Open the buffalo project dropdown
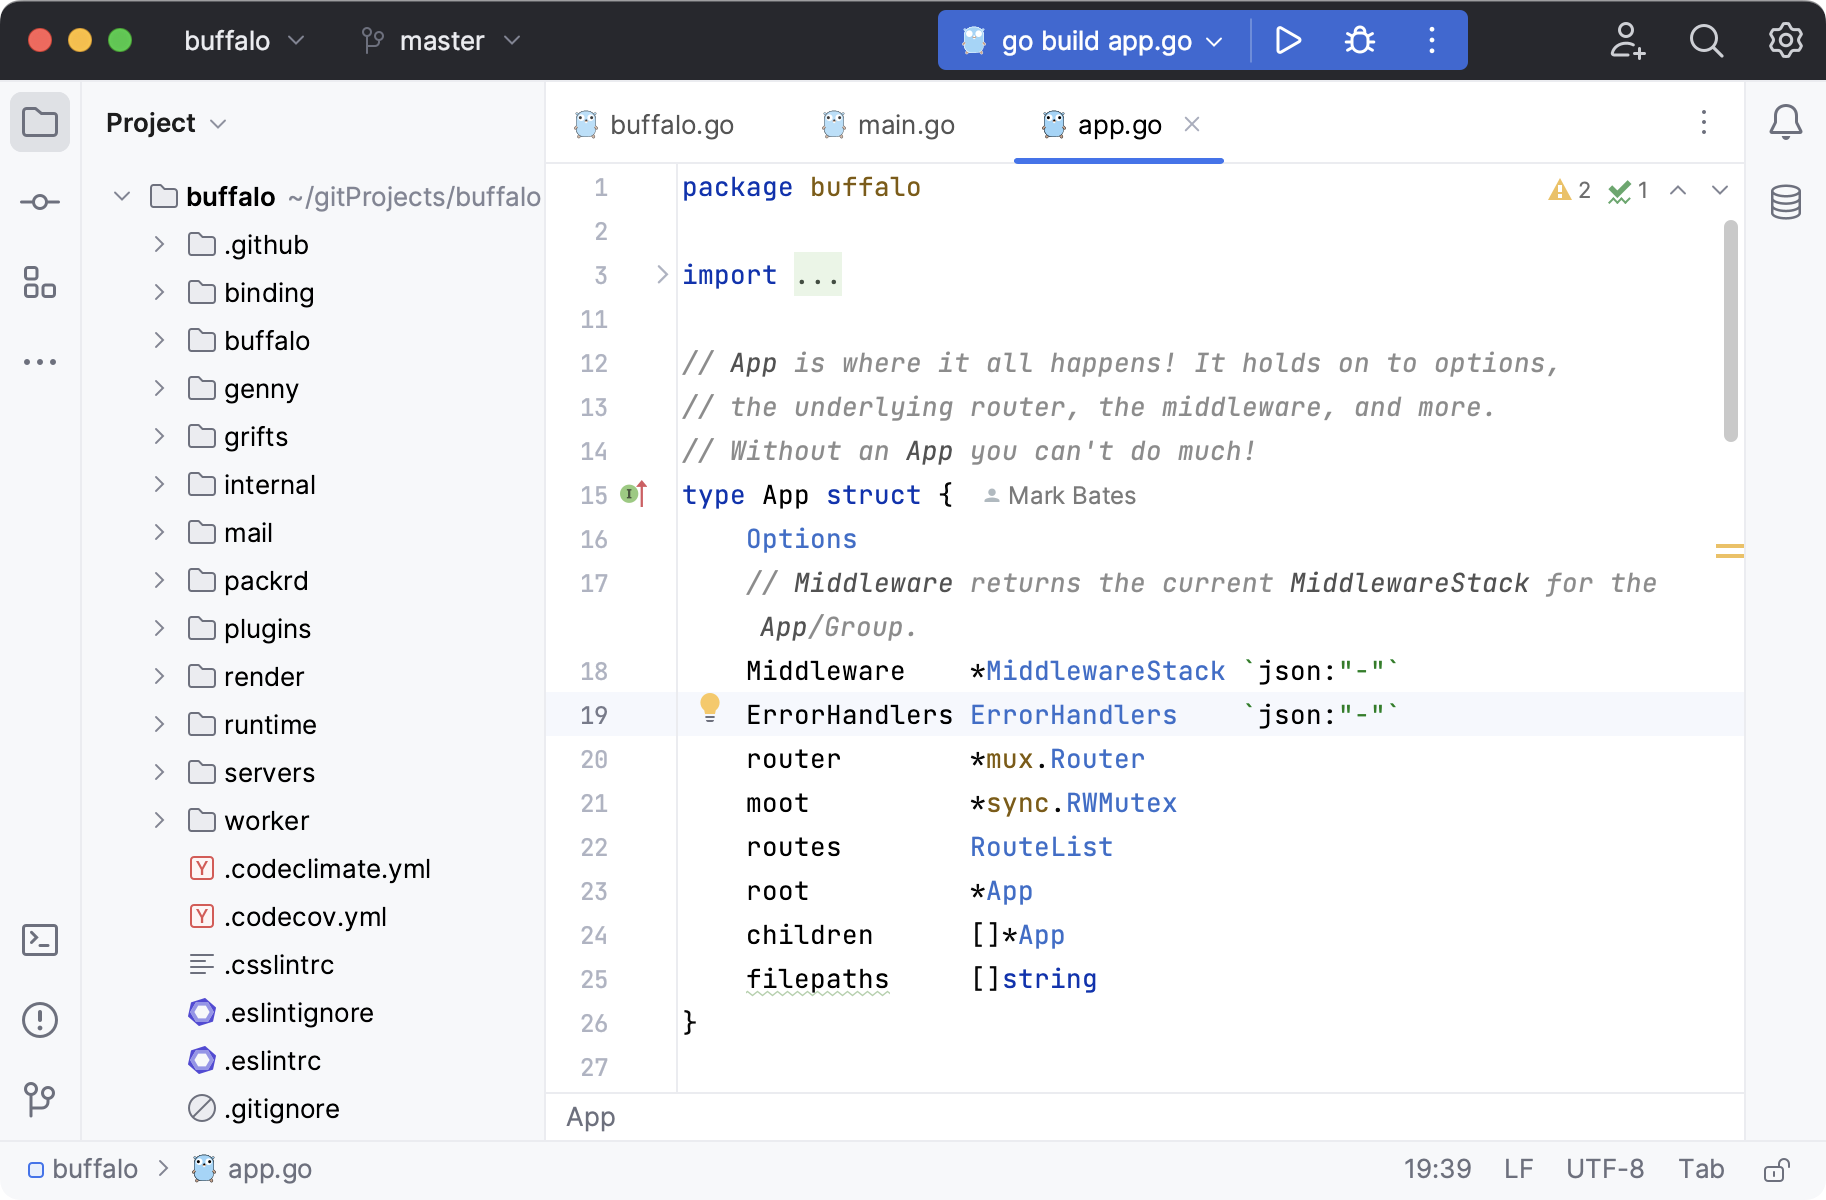Screen dimensions: 1826x1200 (x=244, y=40)
